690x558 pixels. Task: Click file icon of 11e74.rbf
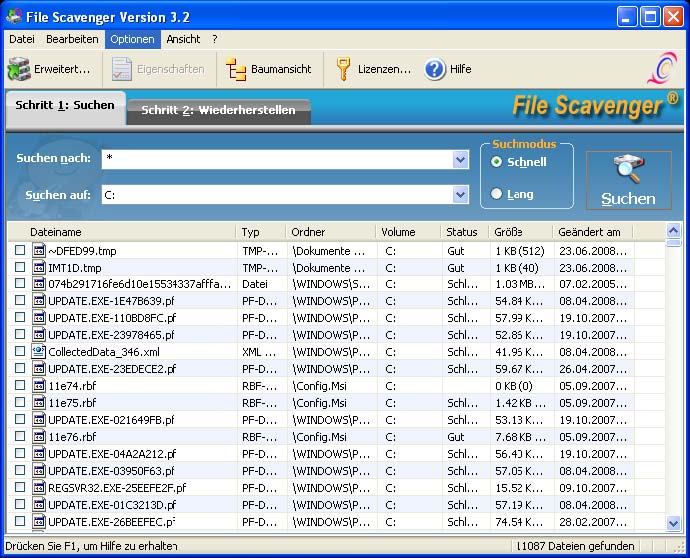39,385
